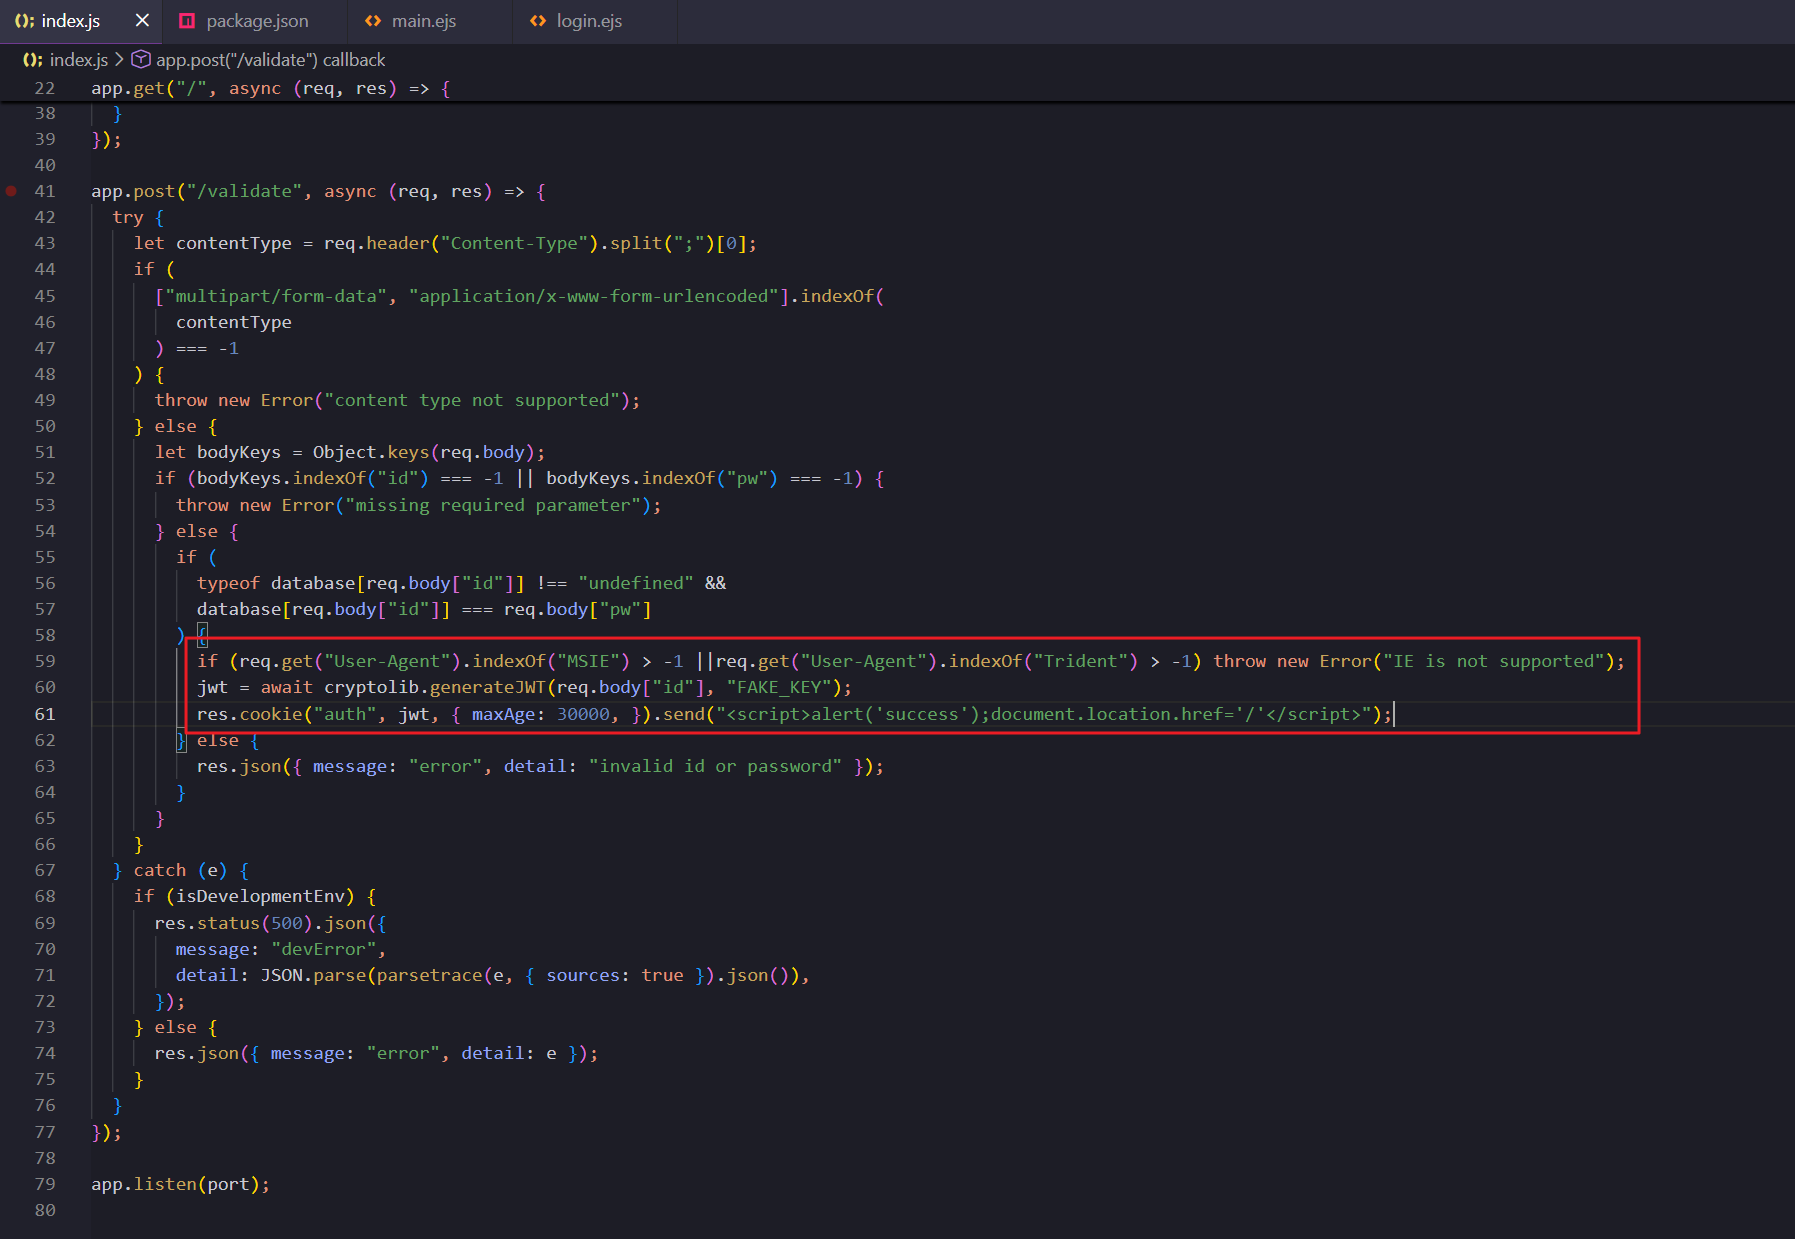Remove the breakpoint dot at line 41

tap(11, 191)
